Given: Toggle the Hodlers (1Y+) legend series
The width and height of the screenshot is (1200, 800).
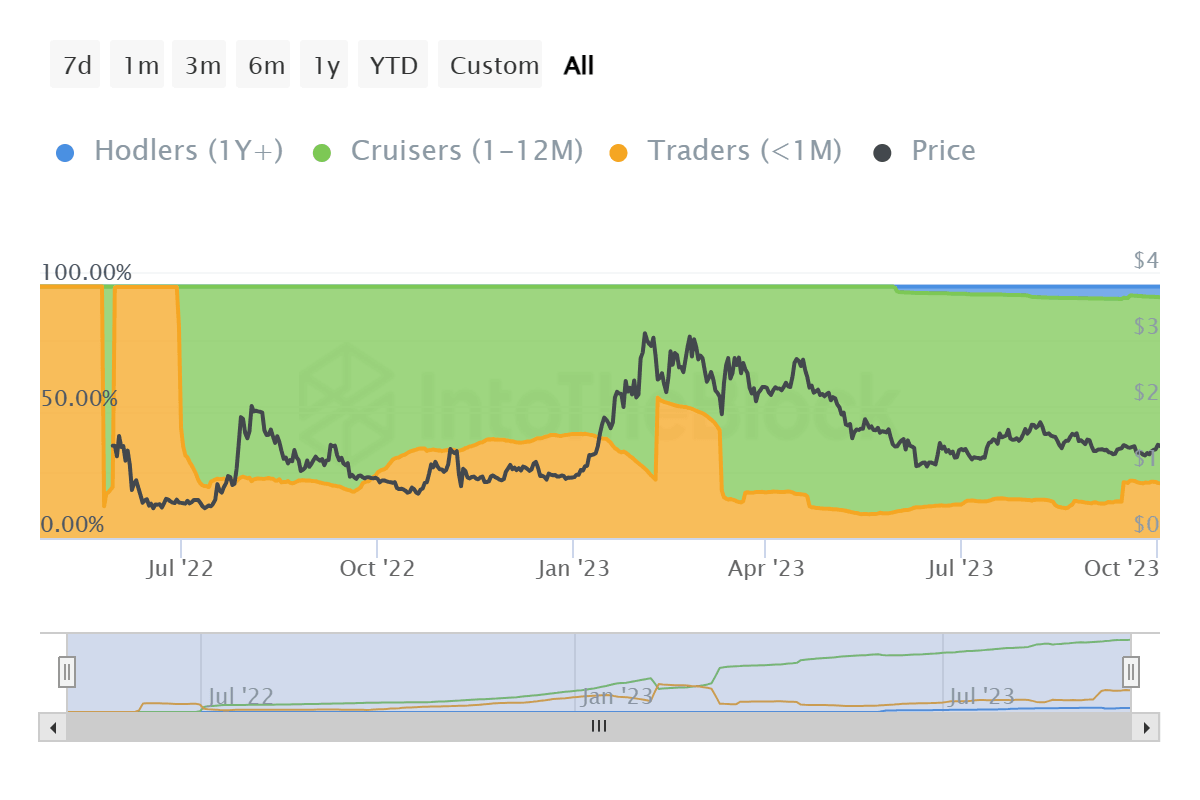Looking at the screenshot, I should click(188, 151).
